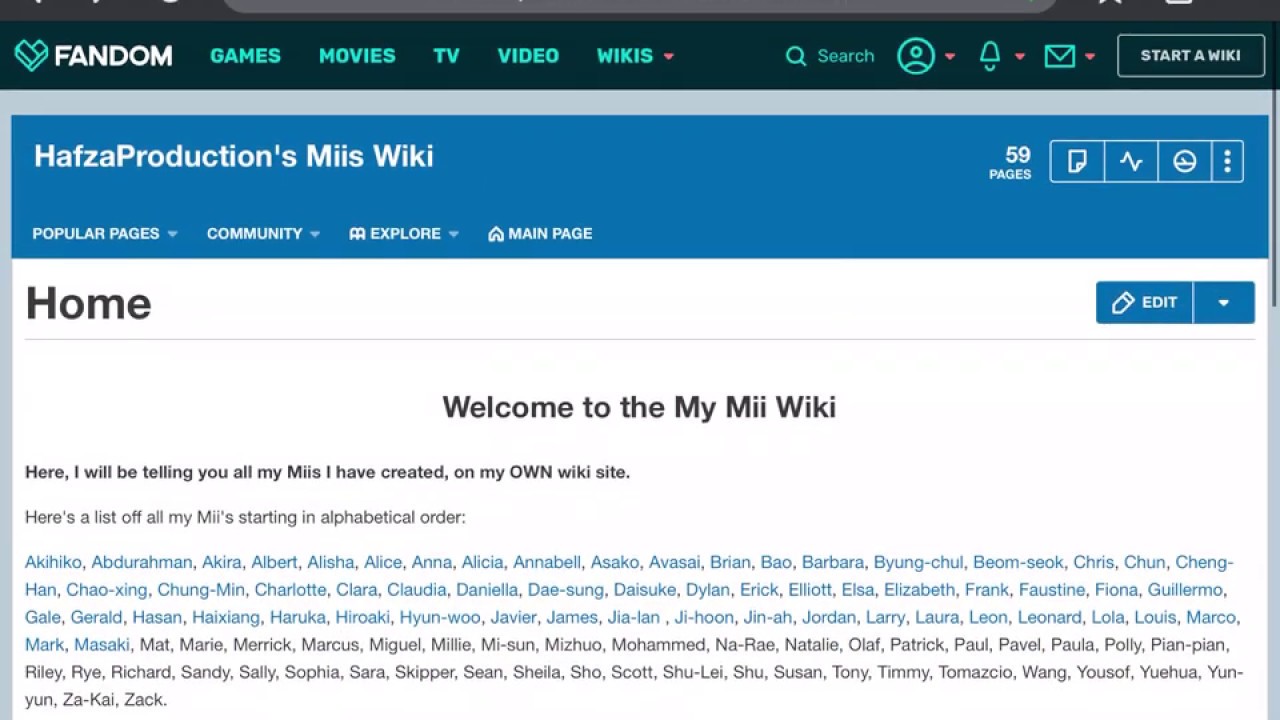Click the pencil icon on Edit button
This screenshot has width=1280, height=720.
[1123, 302]
